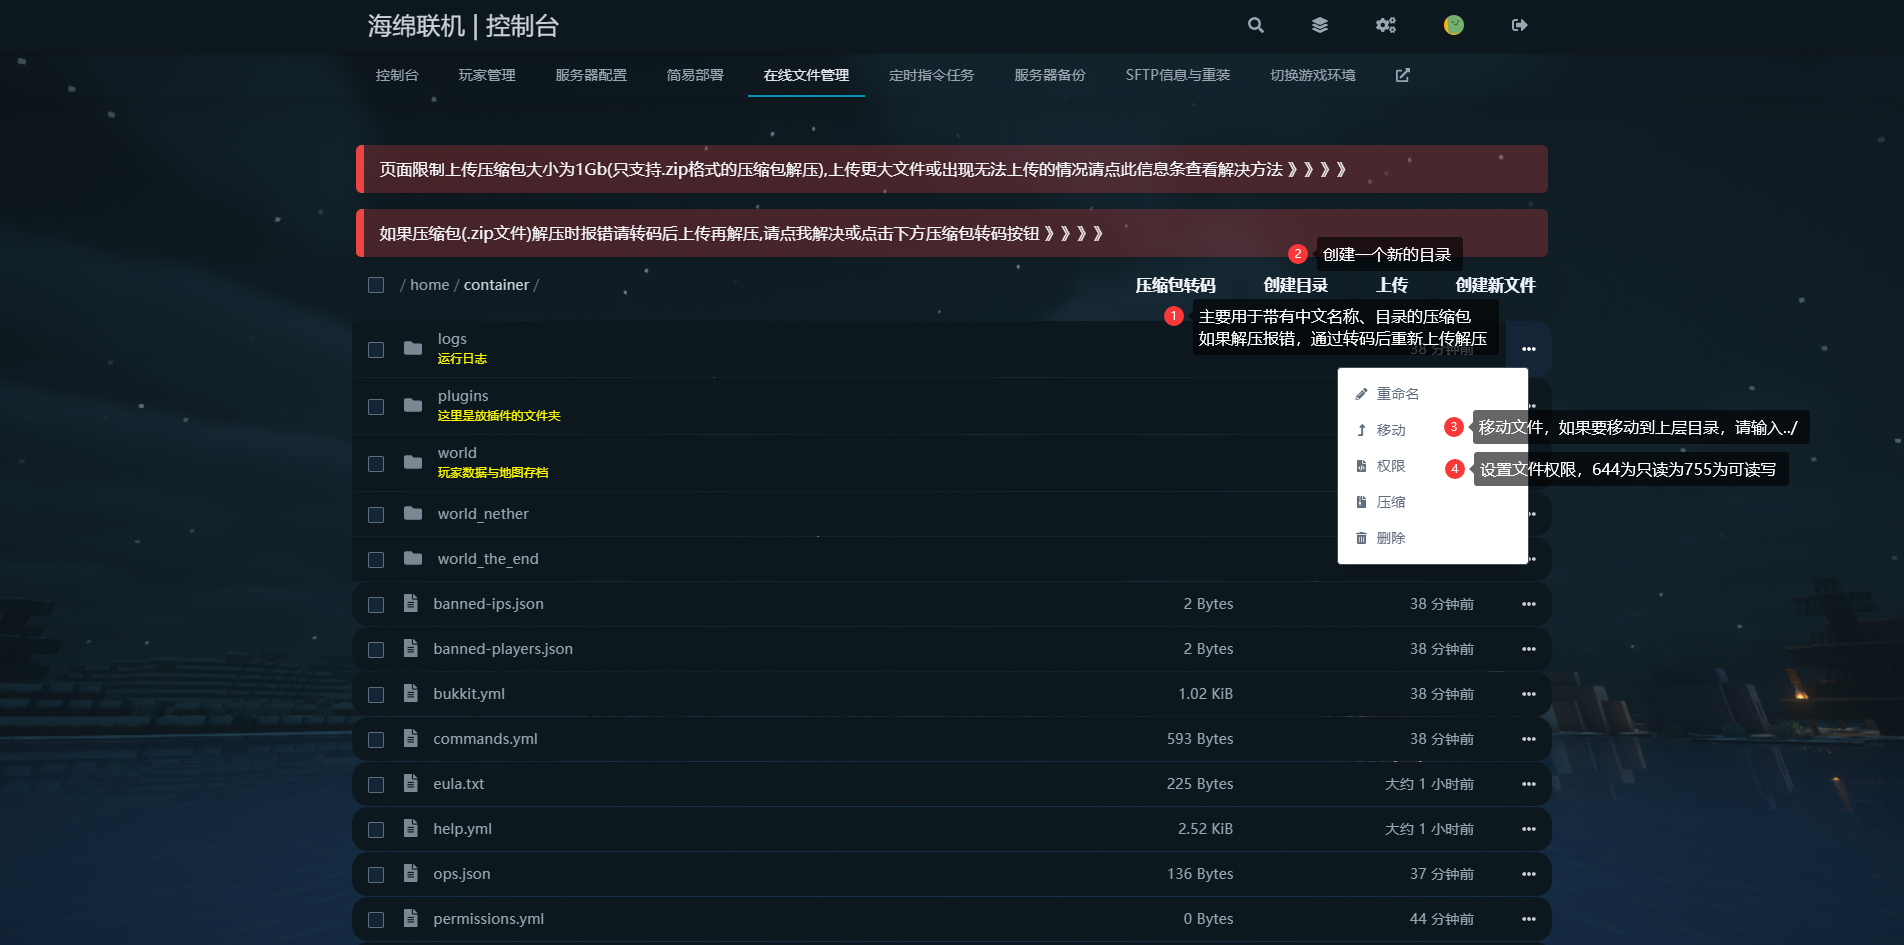This screenshot has height=945, width=1904.
Task: Click the search magnifier icon in header
Action: [1256, 25]
